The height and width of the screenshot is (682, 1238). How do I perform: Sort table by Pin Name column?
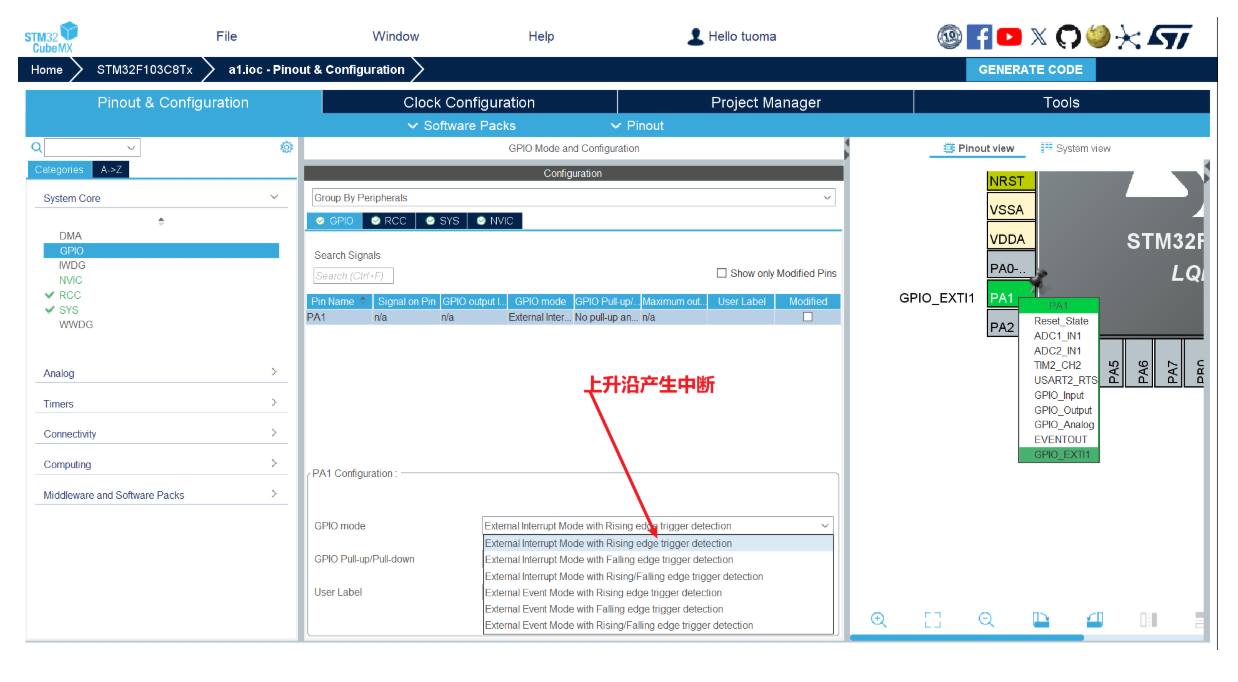point(339,301)
